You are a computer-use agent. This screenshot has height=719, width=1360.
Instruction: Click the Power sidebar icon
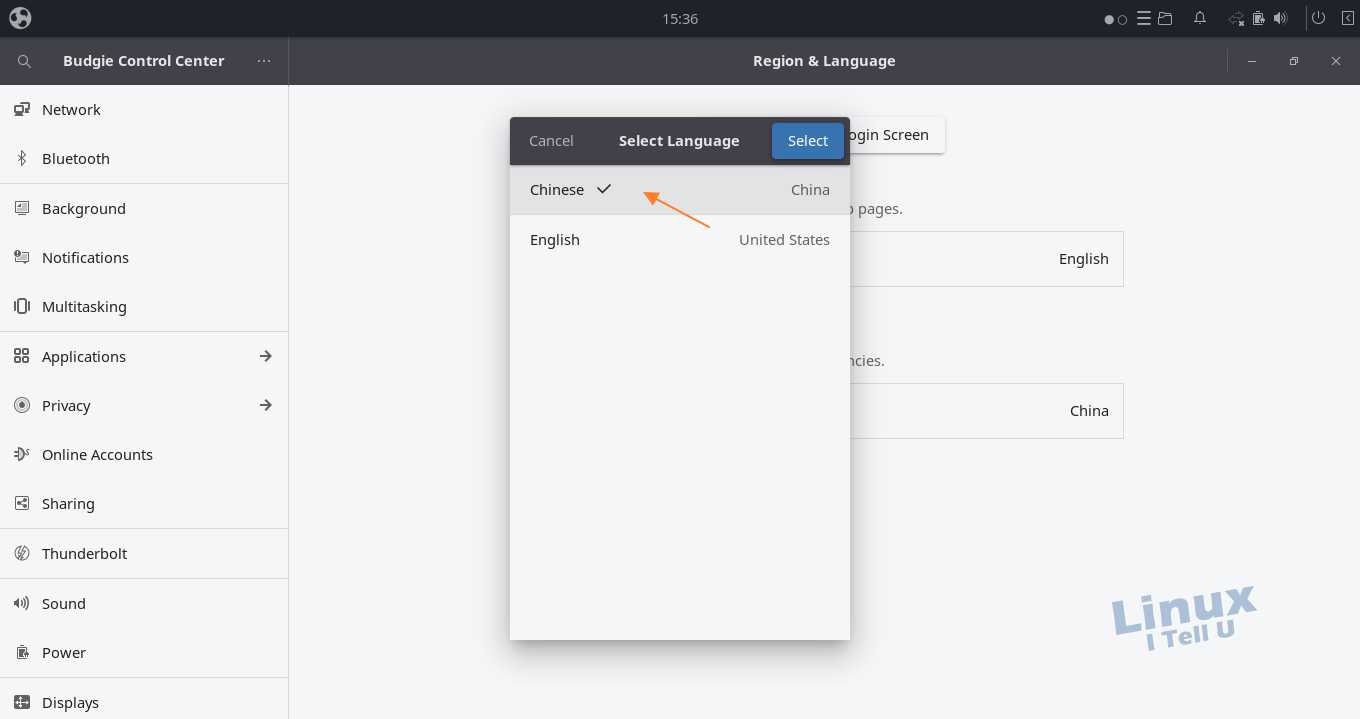click(22, 652)
